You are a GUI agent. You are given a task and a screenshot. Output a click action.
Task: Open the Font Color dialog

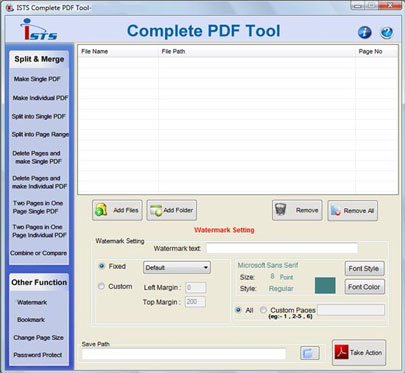(364, 287)
